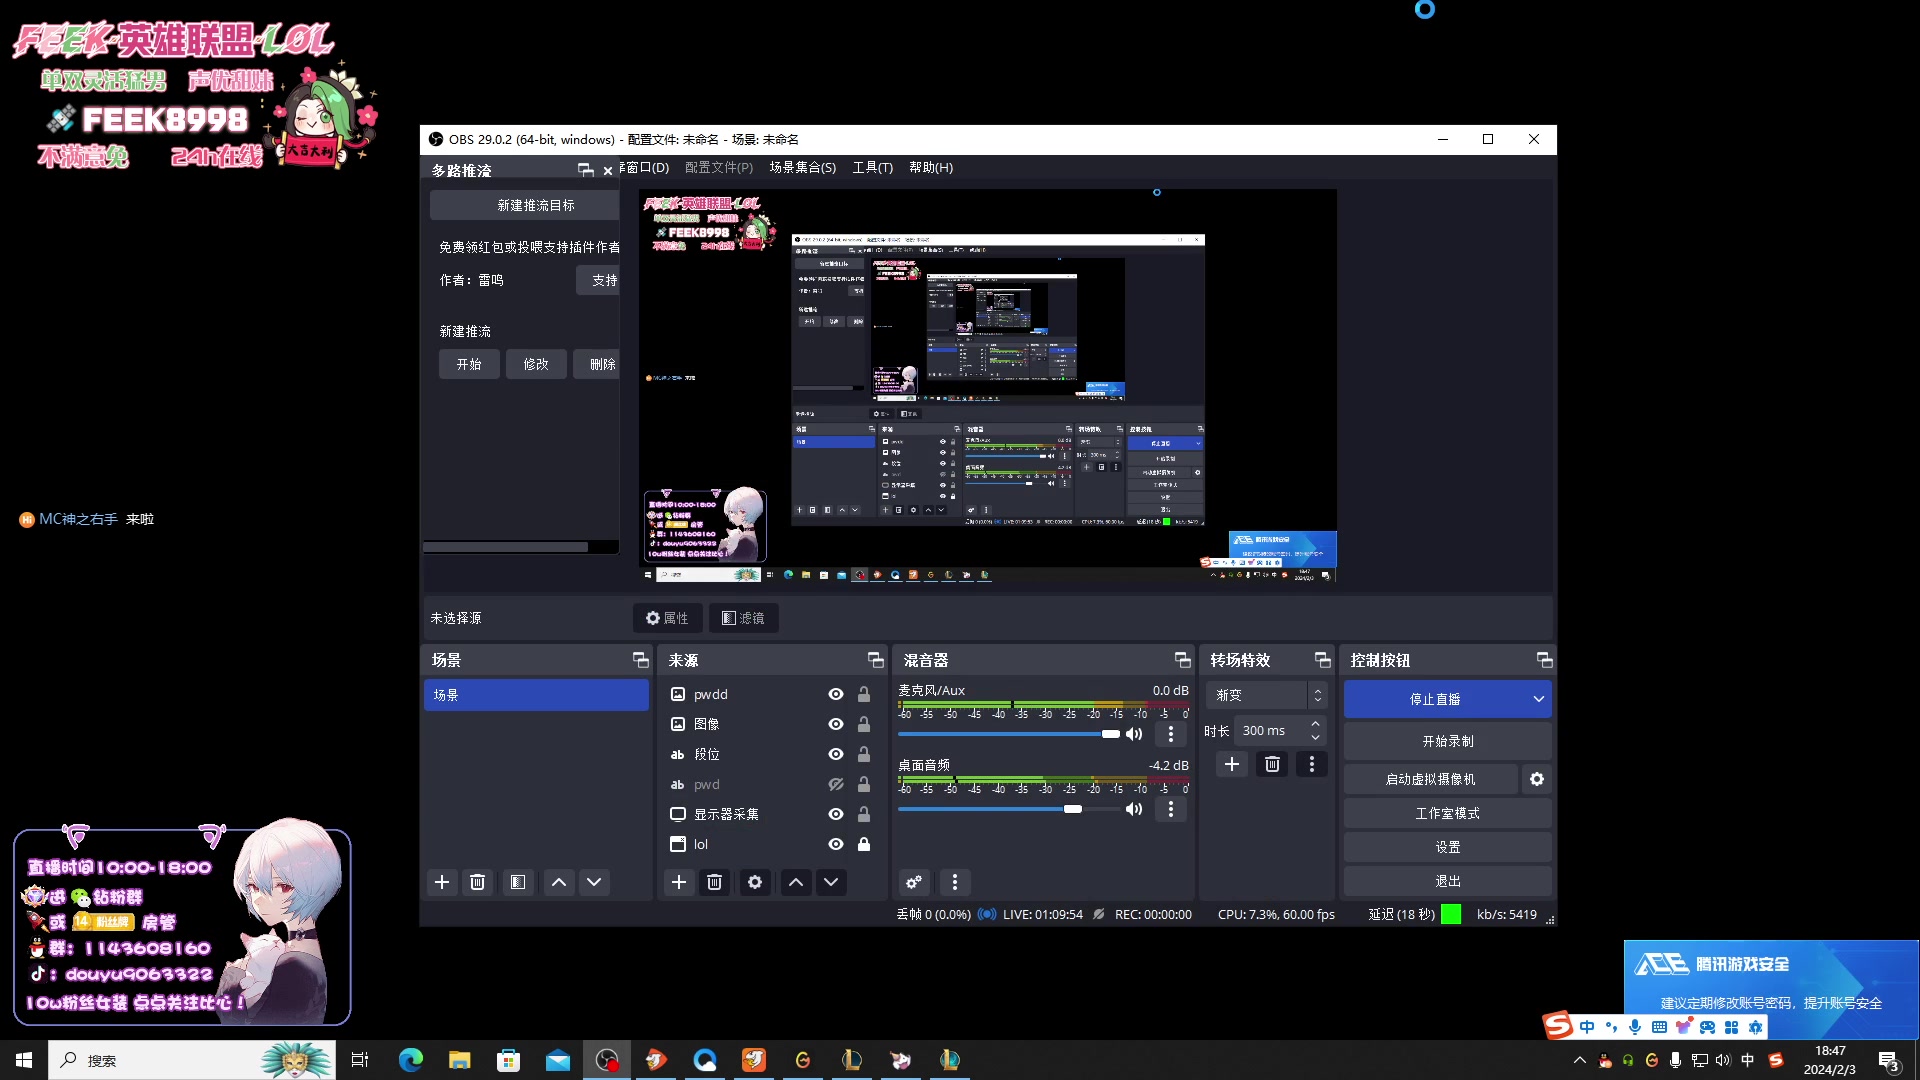
Task: Open scene filters icon in Scenes panel
Action: pyautogui.click(x=517, y=882)
